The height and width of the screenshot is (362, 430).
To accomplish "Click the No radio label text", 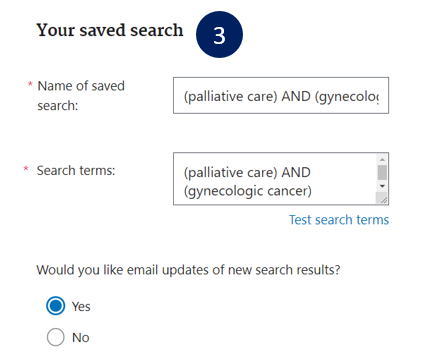I will pyautogui.click(x=81, y=338).
